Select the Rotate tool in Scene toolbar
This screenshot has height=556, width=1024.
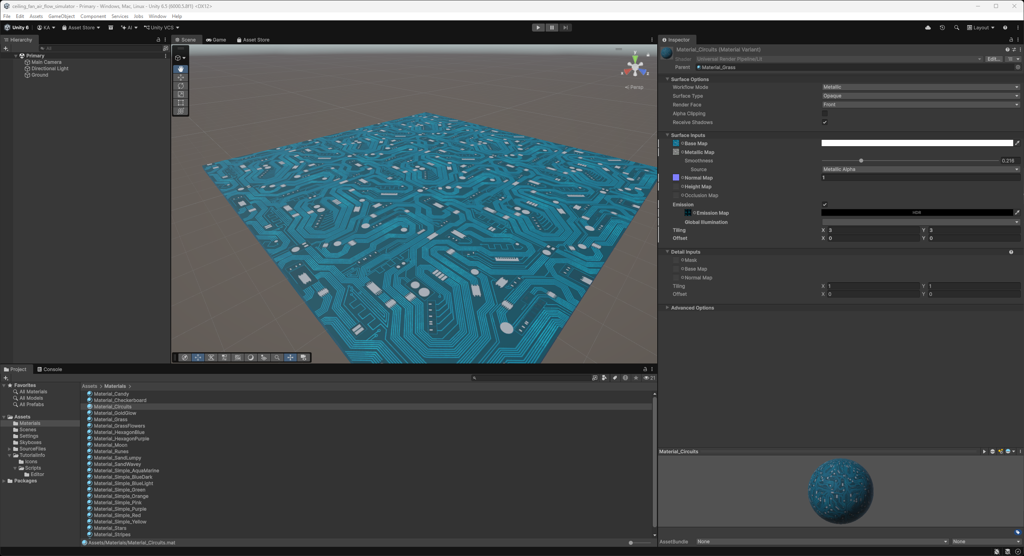click(x=181, y=86)
